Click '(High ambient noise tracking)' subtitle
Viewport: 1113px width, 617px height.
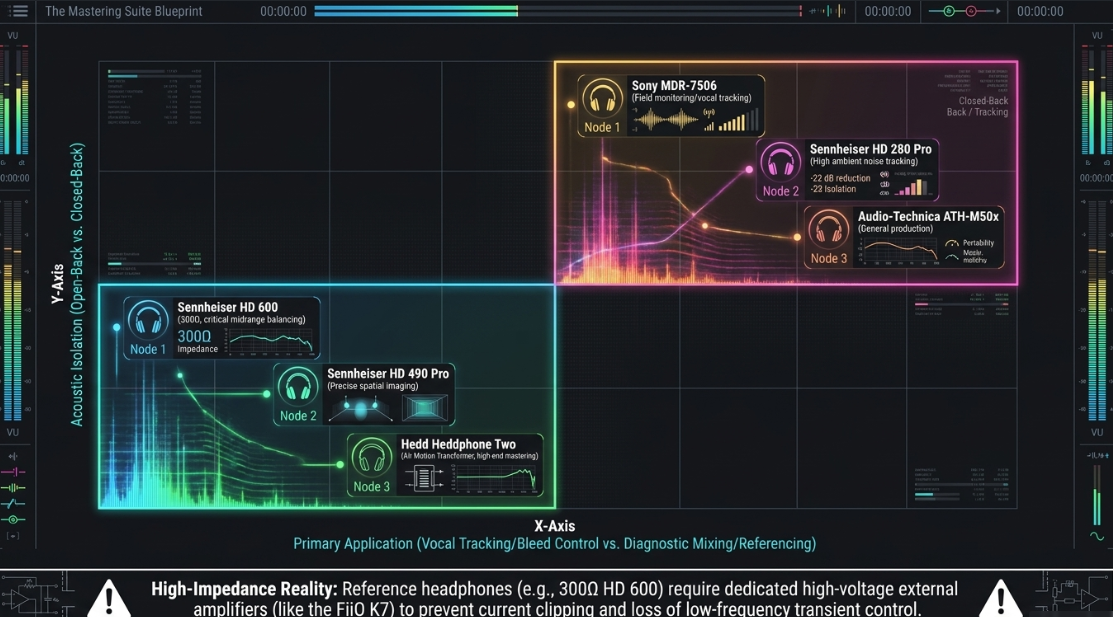click(864, 161)
